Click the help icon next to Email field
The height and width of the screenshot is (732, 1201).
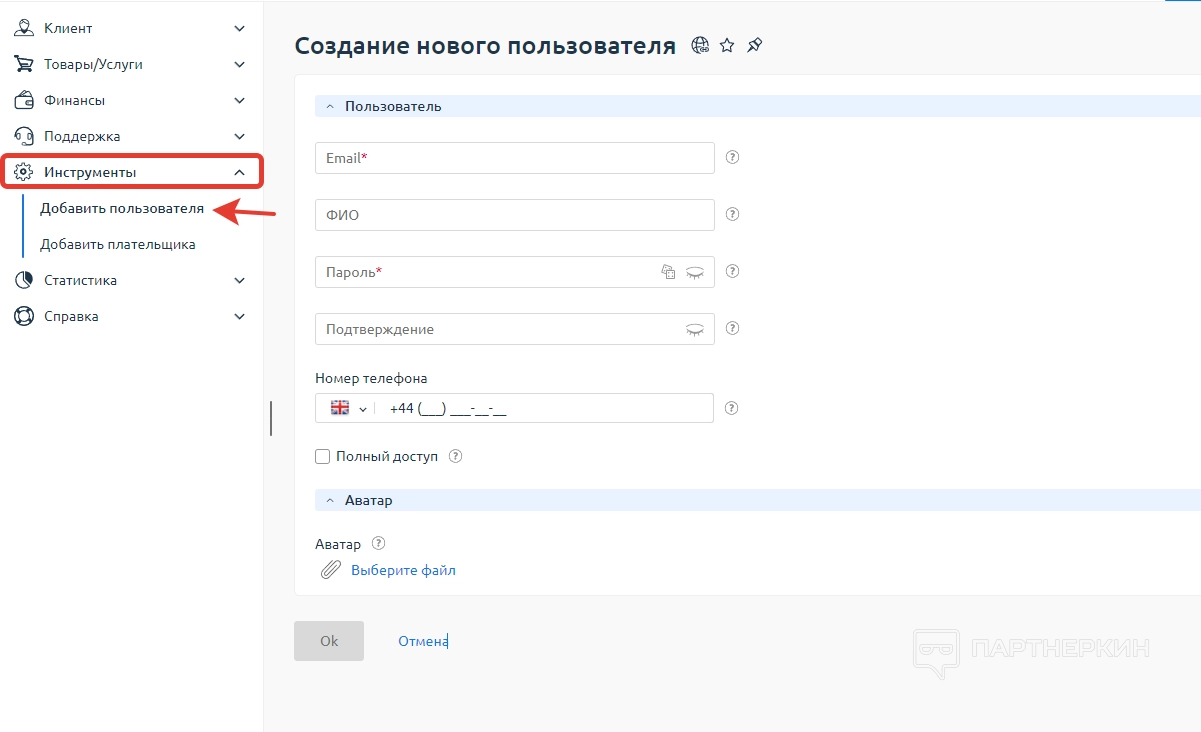coord(732,157)
